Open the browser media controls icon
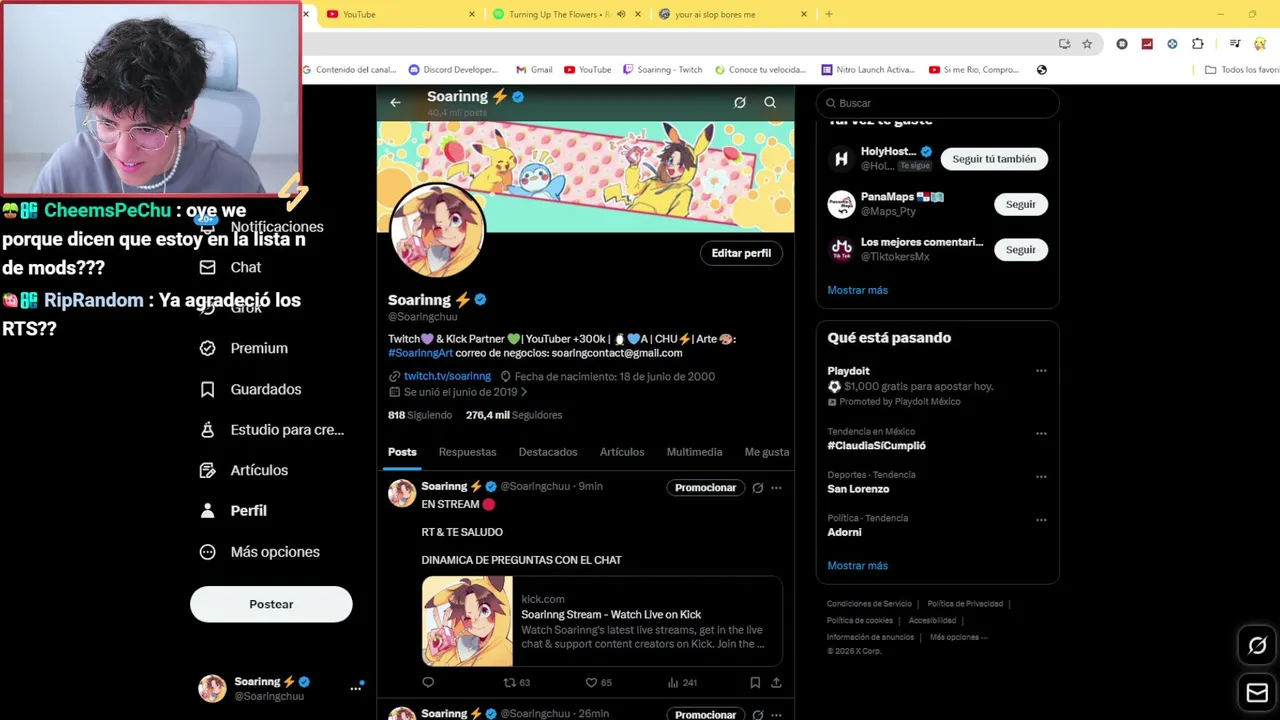Viewport: 1280px width, 720px height. point(1235,44)
